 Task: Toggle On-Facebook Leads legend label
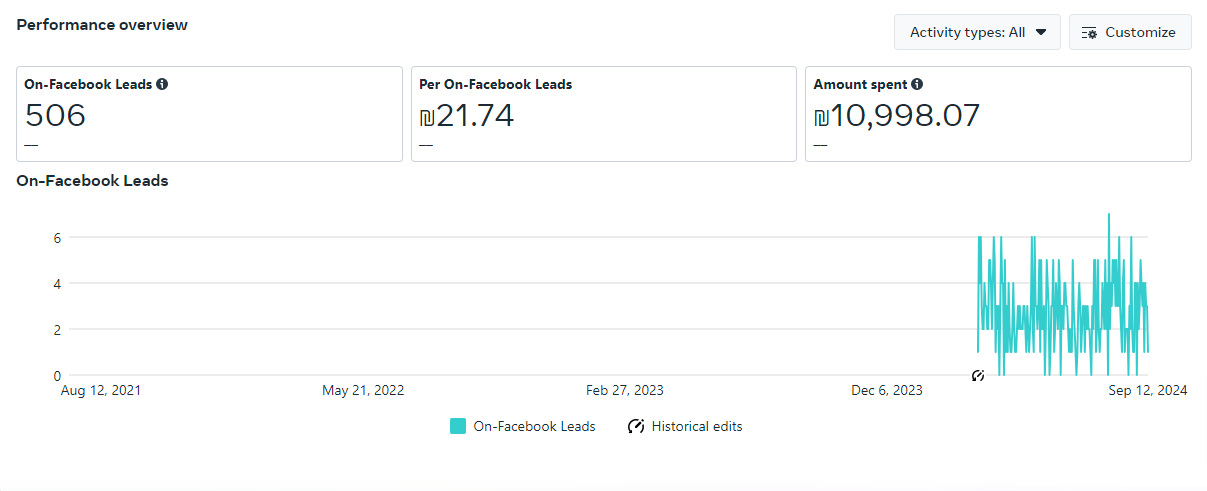tap(534, 426)
